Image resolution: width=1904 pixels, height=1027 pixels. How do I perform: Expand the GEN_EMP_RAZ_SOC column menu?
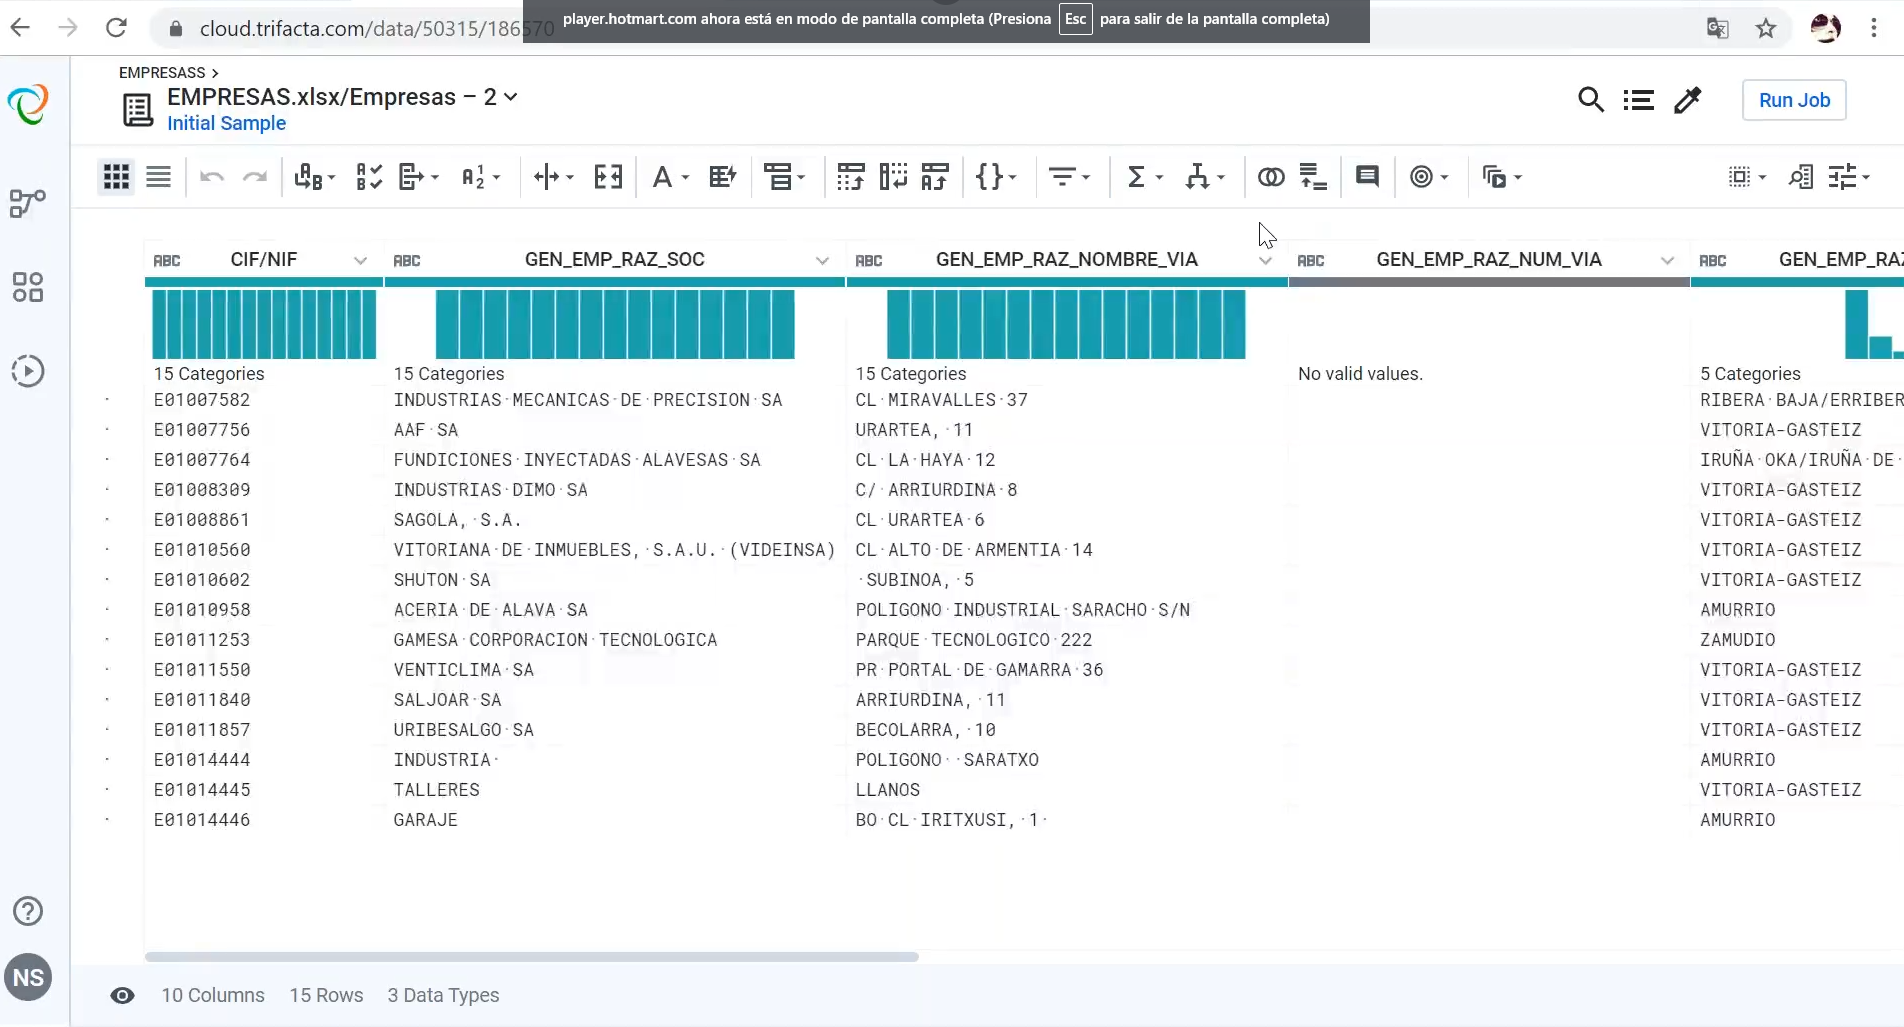tap(822, 260)
